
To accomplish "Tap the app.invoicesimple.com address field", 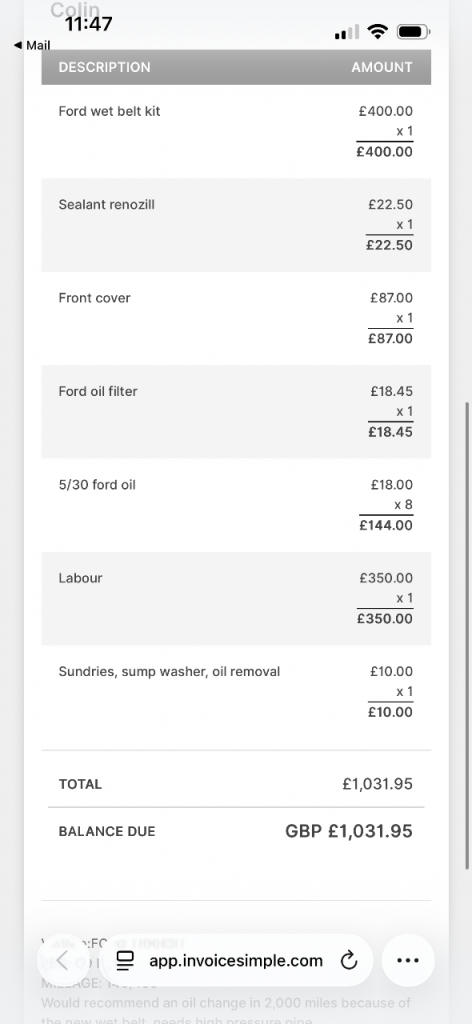I will (236, 960).
